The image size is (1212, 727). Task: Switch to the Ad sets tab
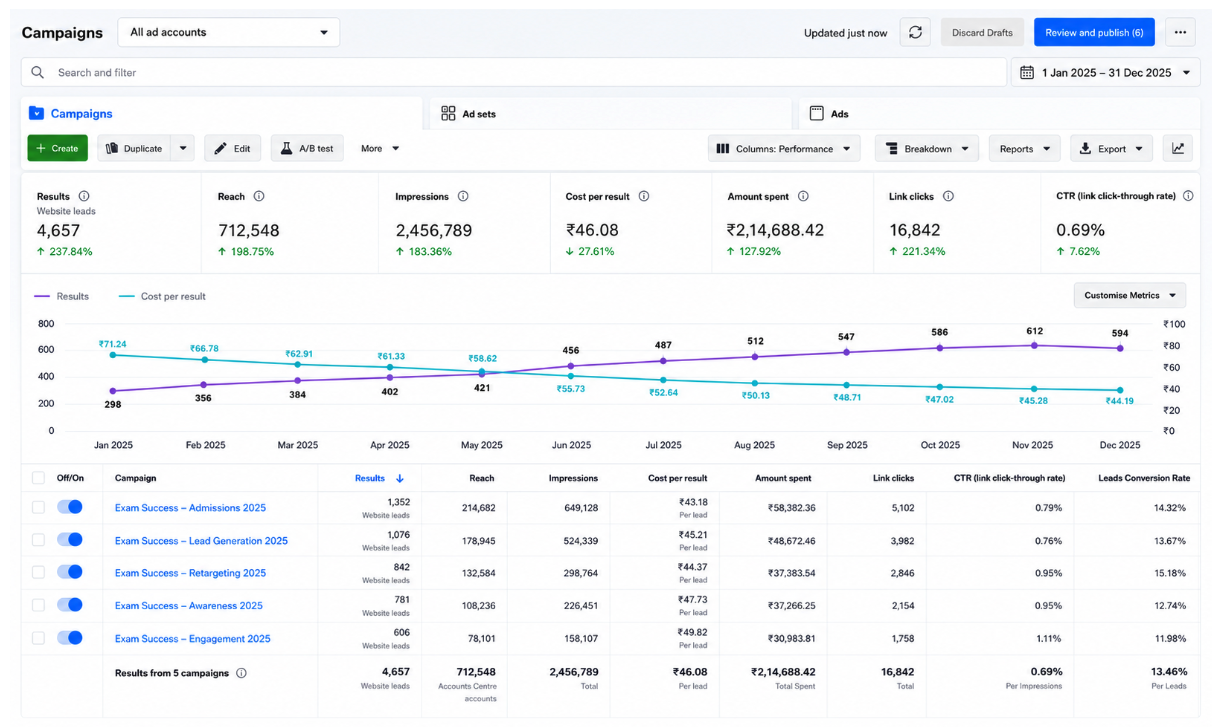tap(612, 113)
